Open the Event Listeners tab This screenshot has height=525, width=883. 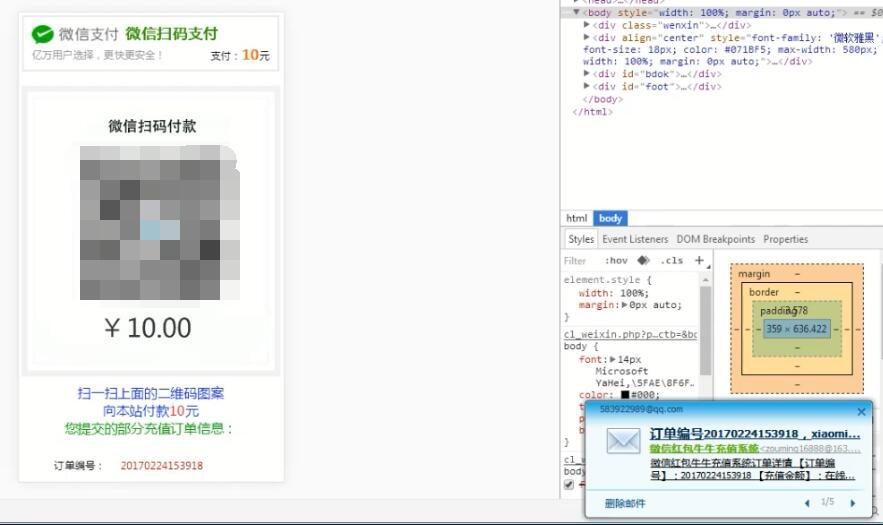pos(635,239)
